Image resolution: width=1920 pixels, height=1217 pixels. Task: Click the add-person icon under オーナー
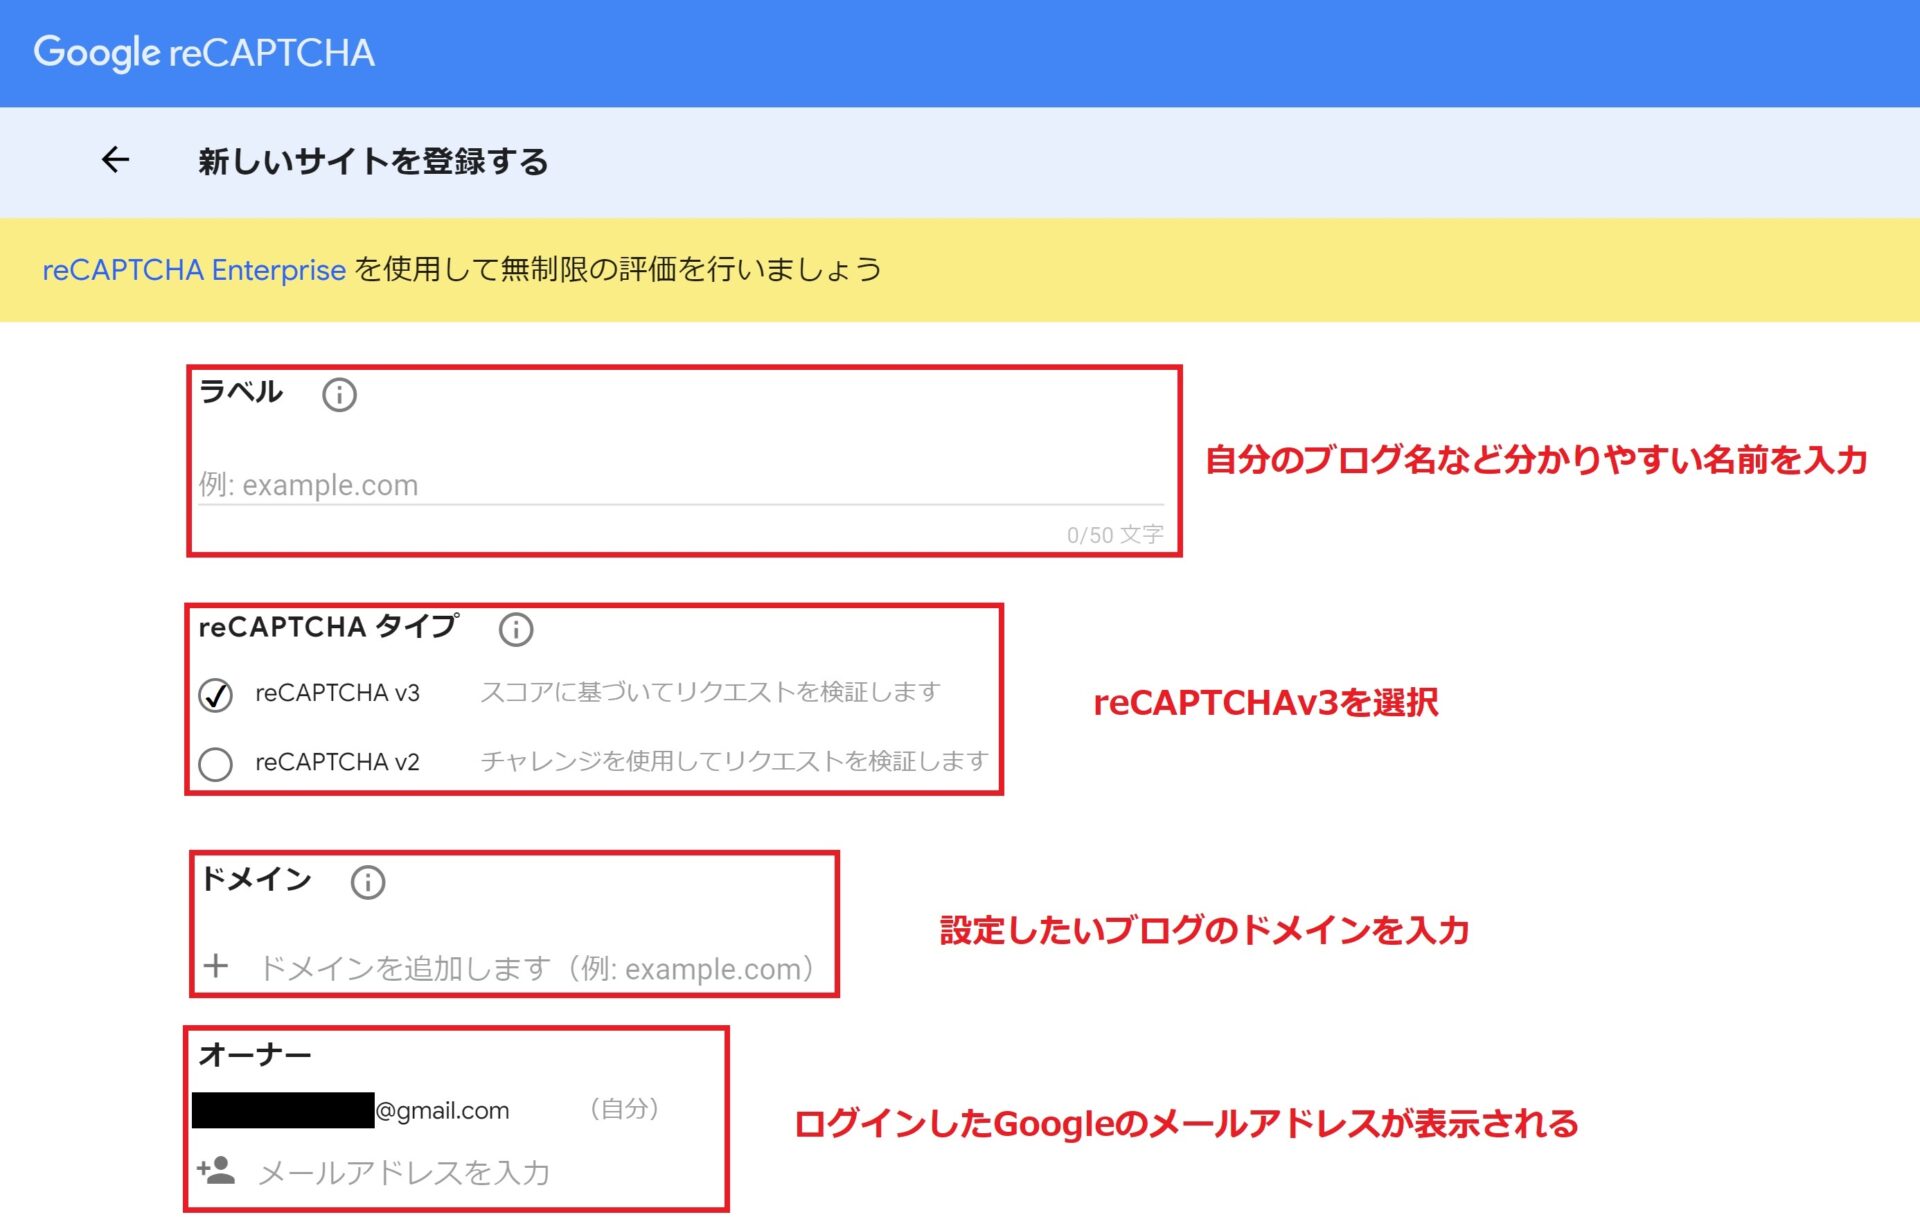pyautogui.click(x=216, y=1170)
